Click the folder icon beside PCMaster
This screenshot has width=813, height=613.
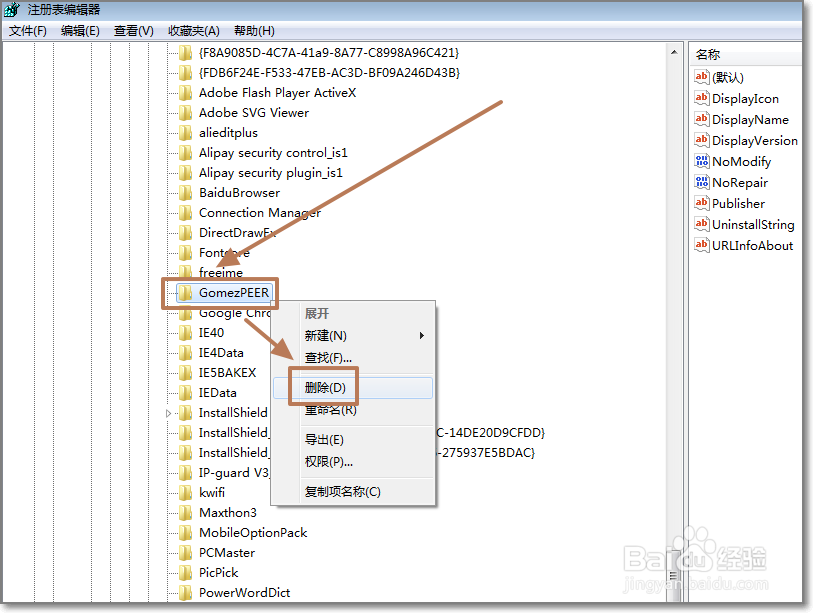point(186,553)
